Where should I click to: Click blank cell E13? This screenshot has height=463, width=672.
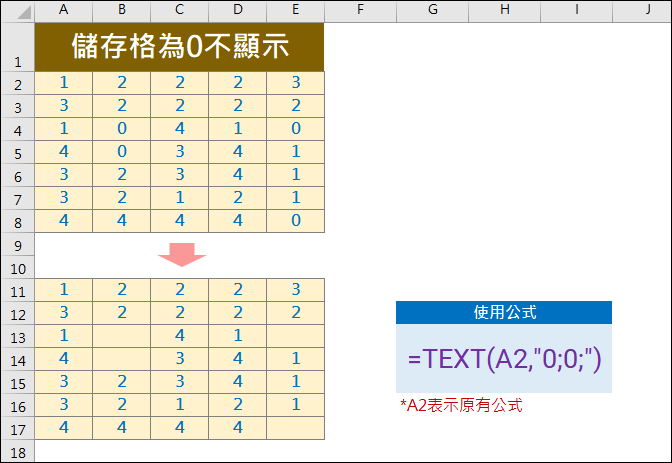tap(295, 336)
